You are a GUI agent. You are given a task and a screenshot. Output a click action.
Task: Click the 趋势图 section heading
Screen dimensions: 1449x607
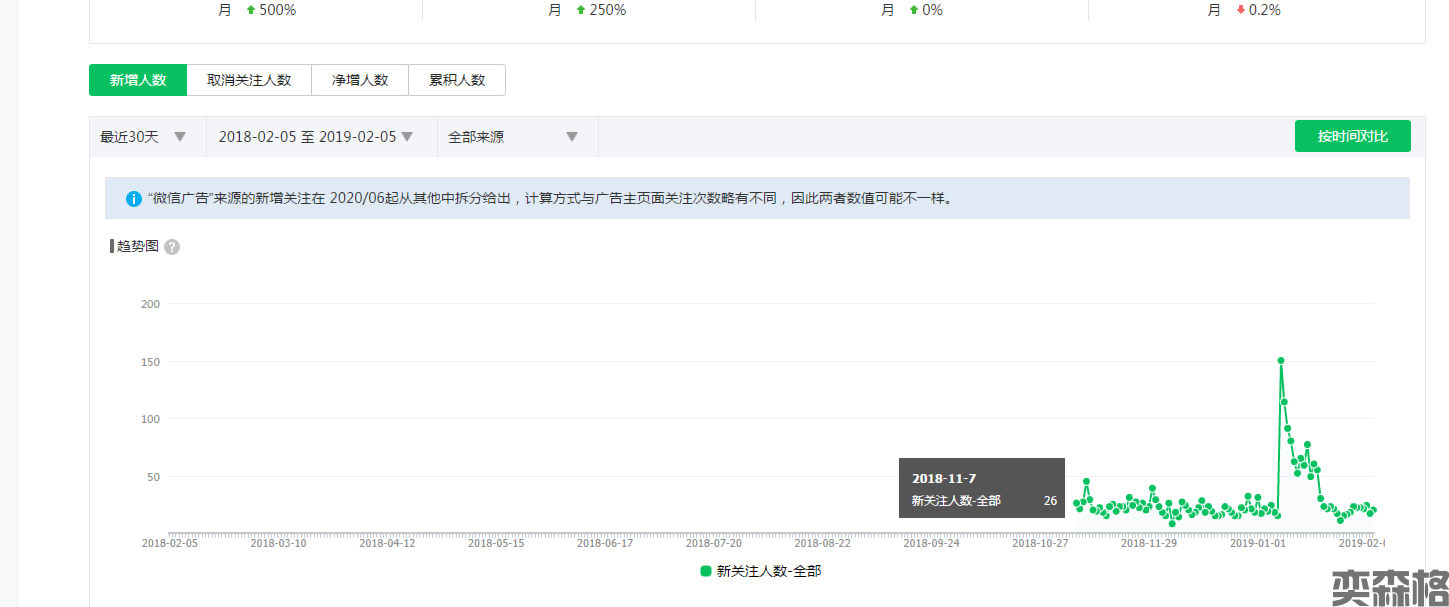coord(138,246)
